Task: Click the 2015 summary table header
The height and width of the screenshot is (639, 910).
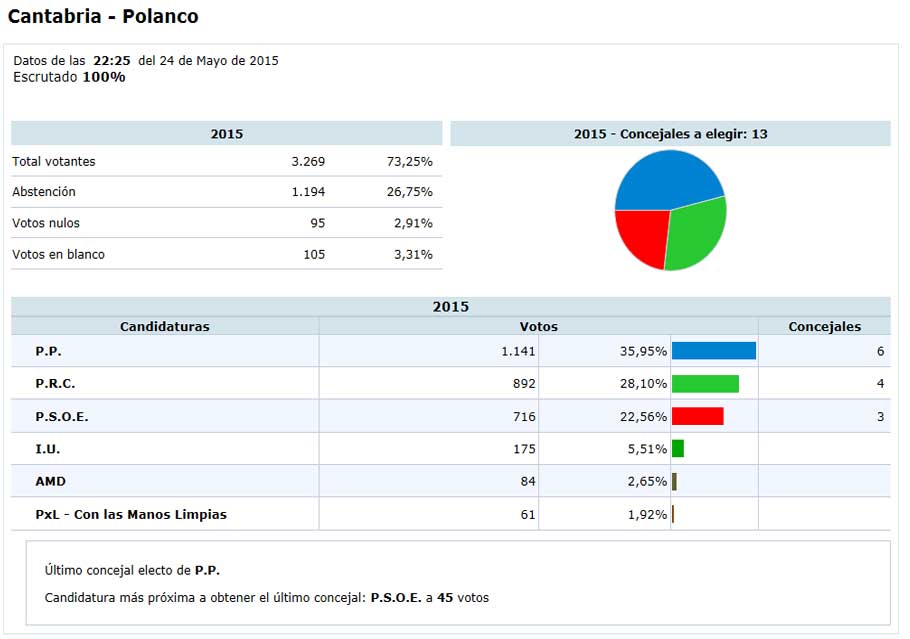Action: pyautogui.click(x=226, y=133)
